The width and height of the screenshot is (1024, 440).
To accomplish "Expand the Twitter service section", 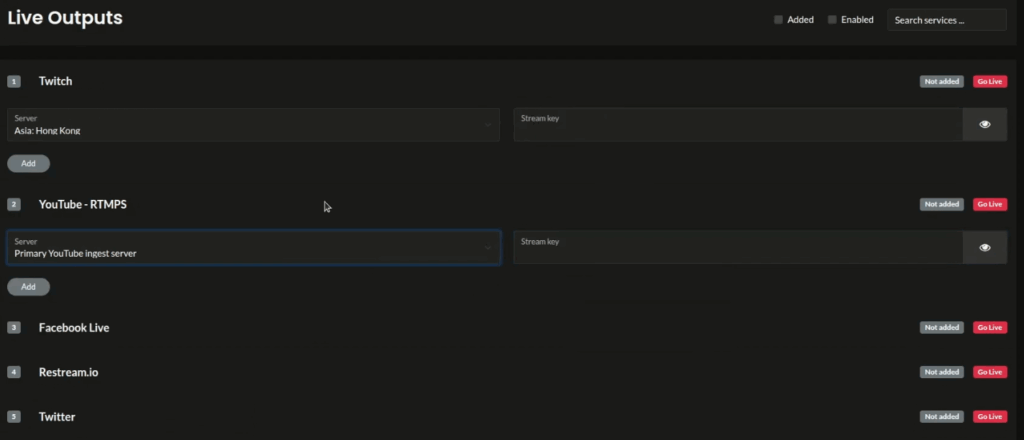I will [57, 416].
